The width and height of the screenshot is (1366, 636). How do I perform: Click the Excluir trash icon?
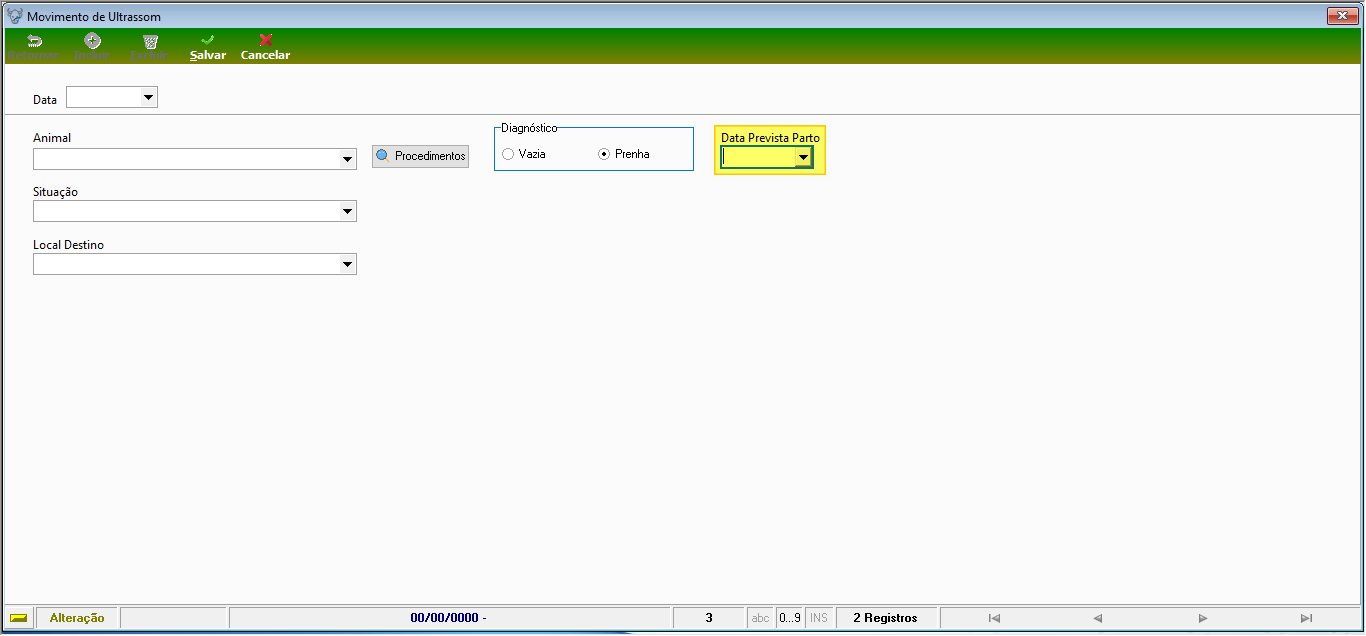(x=150, y=42)
